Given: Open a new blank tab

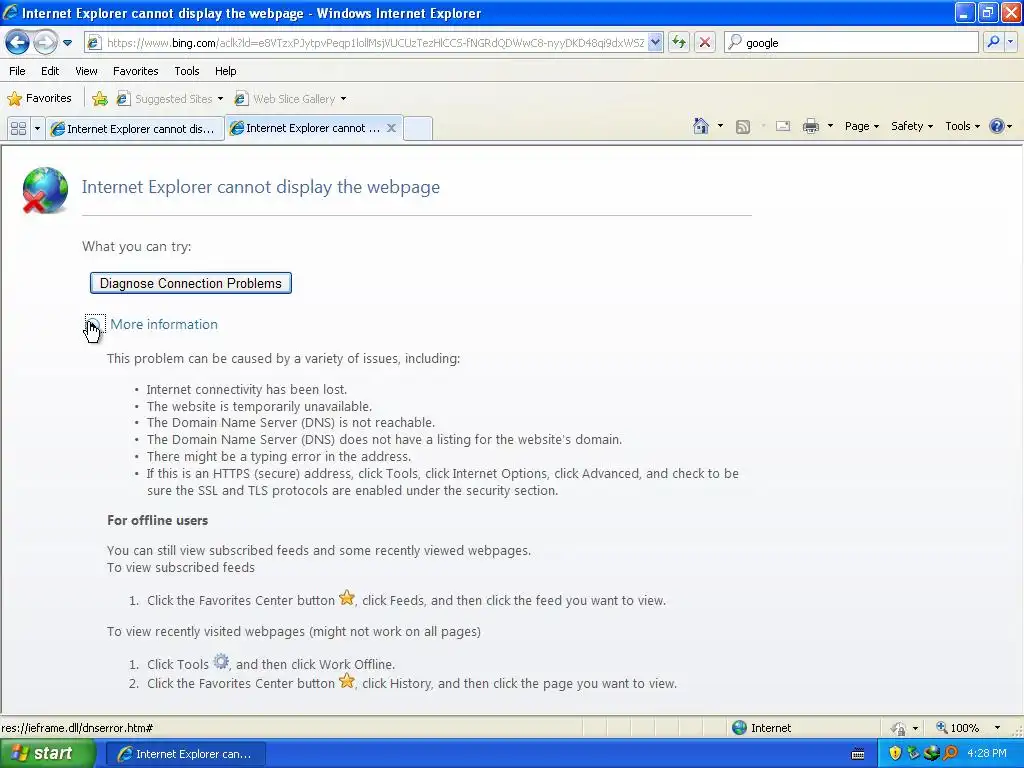Looking at the screenshot, I should coord(418,128).
